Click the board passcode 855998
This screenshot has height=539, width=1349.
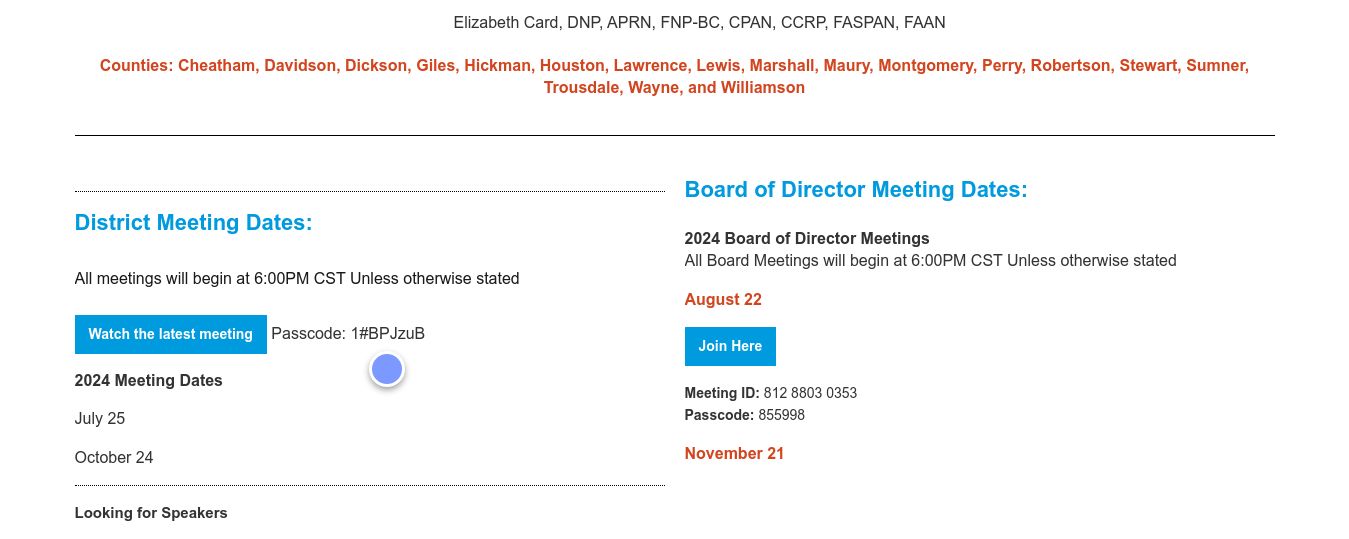(781, 415)
